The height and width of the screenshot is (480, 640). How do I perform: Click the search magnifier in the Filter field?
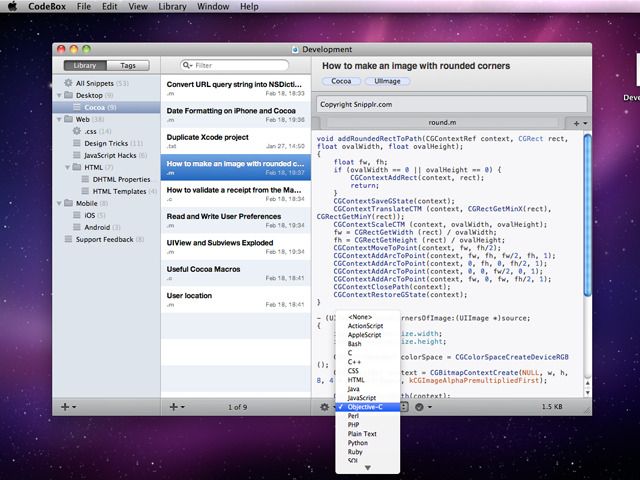(x=186, y=65)
